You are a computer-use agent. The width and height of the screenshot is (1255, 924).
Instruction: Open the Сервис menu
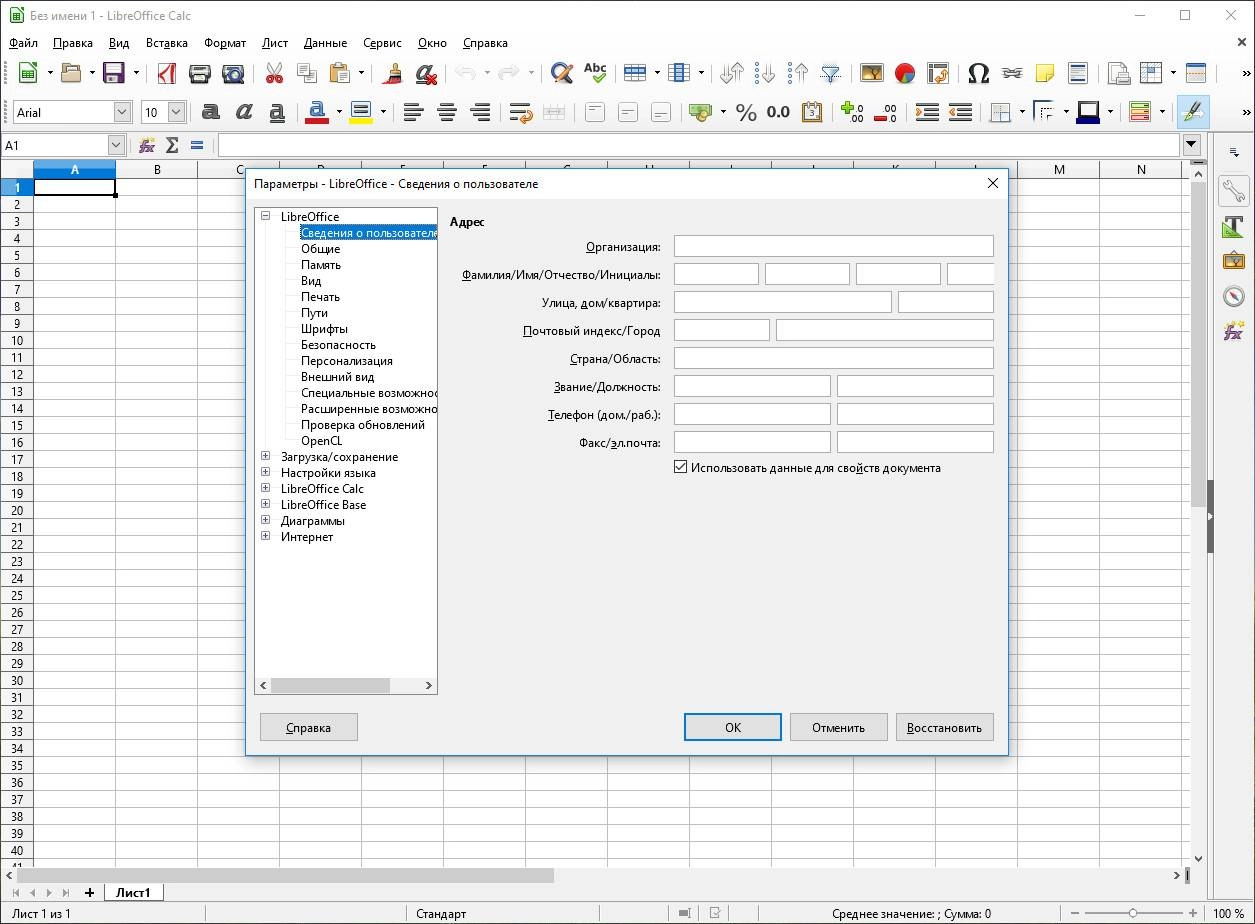tap(382, 43)
